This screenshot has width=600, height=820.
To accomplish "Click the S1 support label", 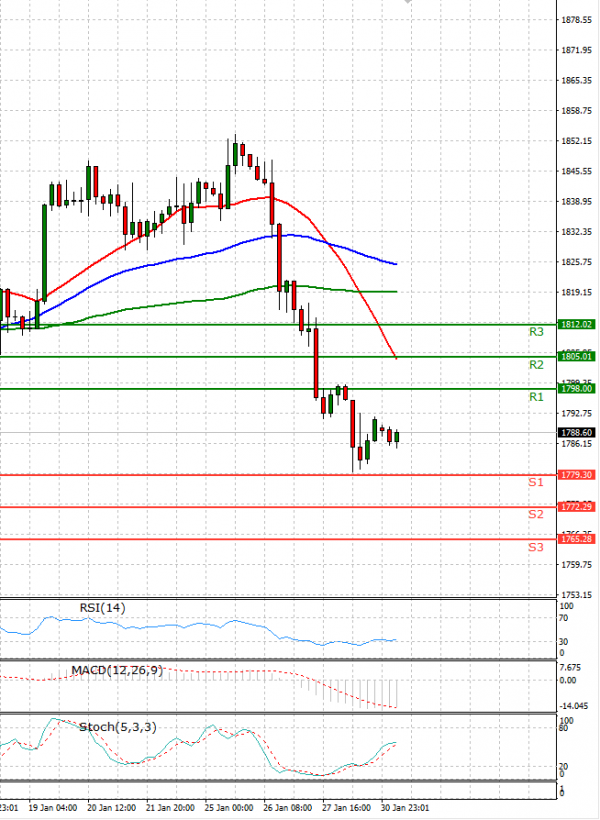I will (x=536, y=482).
